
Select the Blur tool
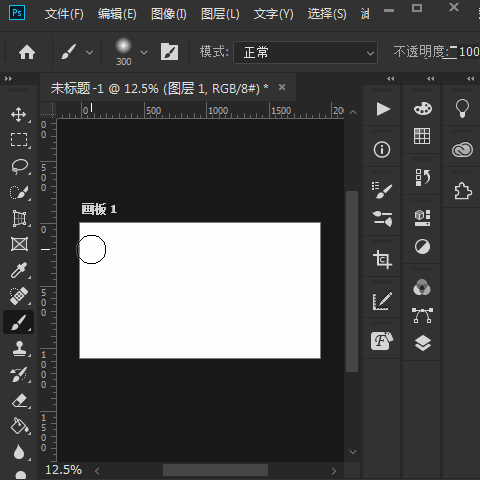pos(19,452)
